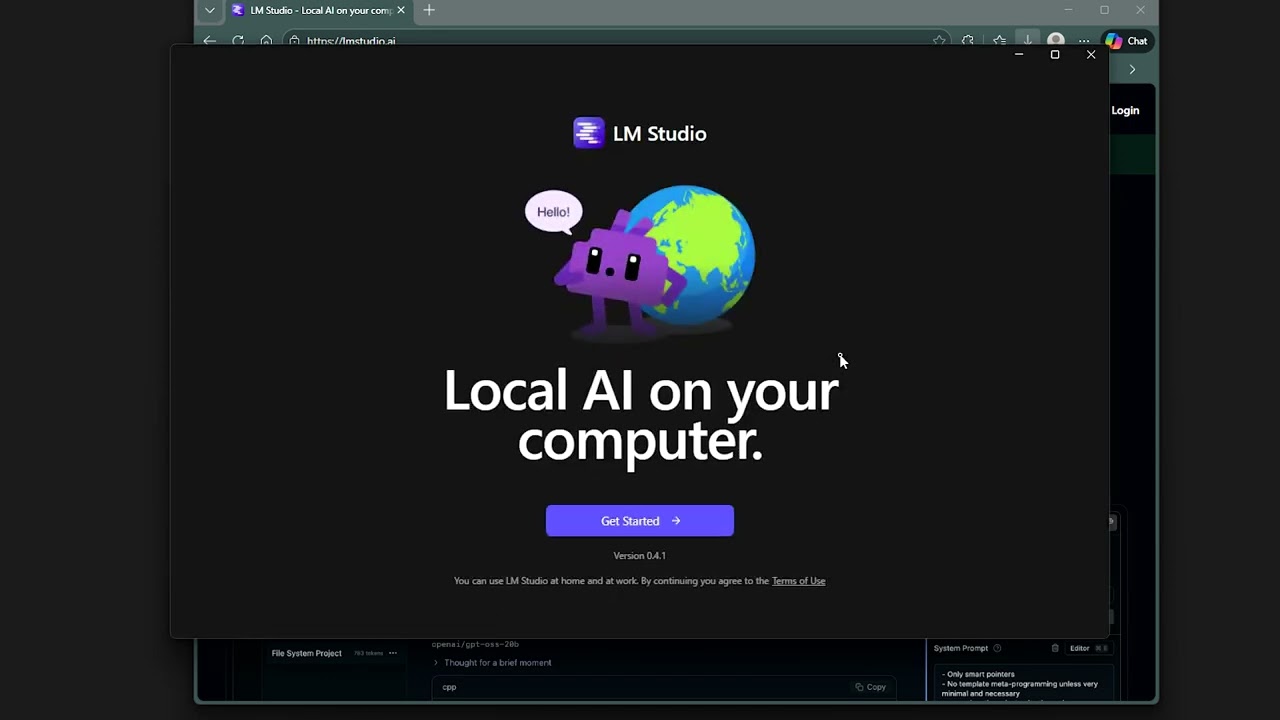Add page to favorites with star icon
The width and height of the screenshot is (1280, 720).
[939, 41]
